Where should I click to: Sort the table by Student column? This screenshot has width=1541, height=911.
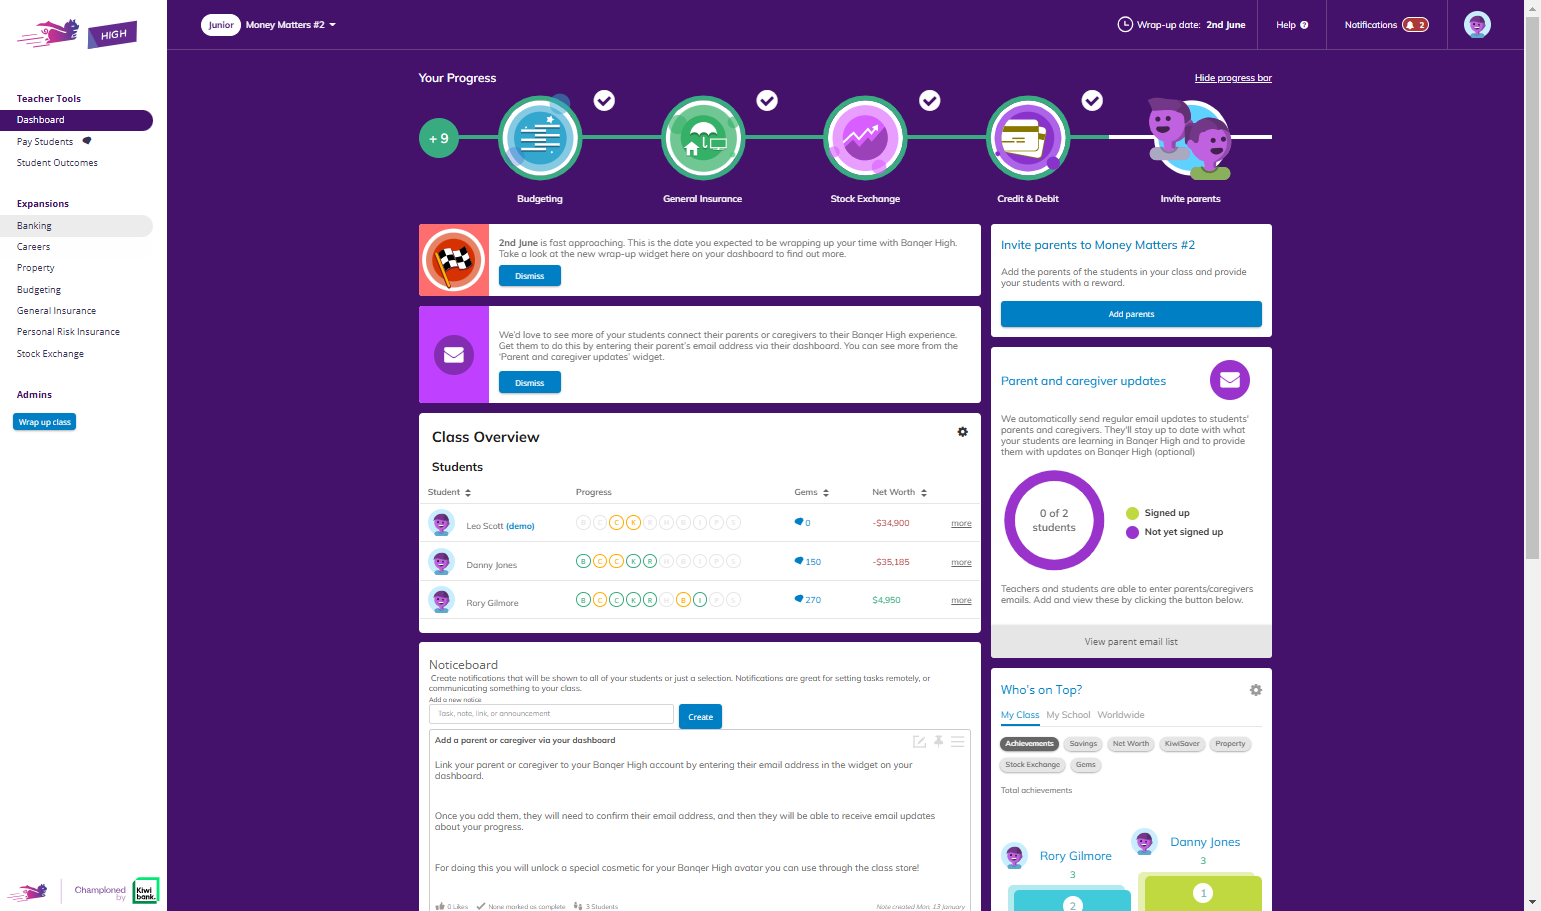coord(449,492)
